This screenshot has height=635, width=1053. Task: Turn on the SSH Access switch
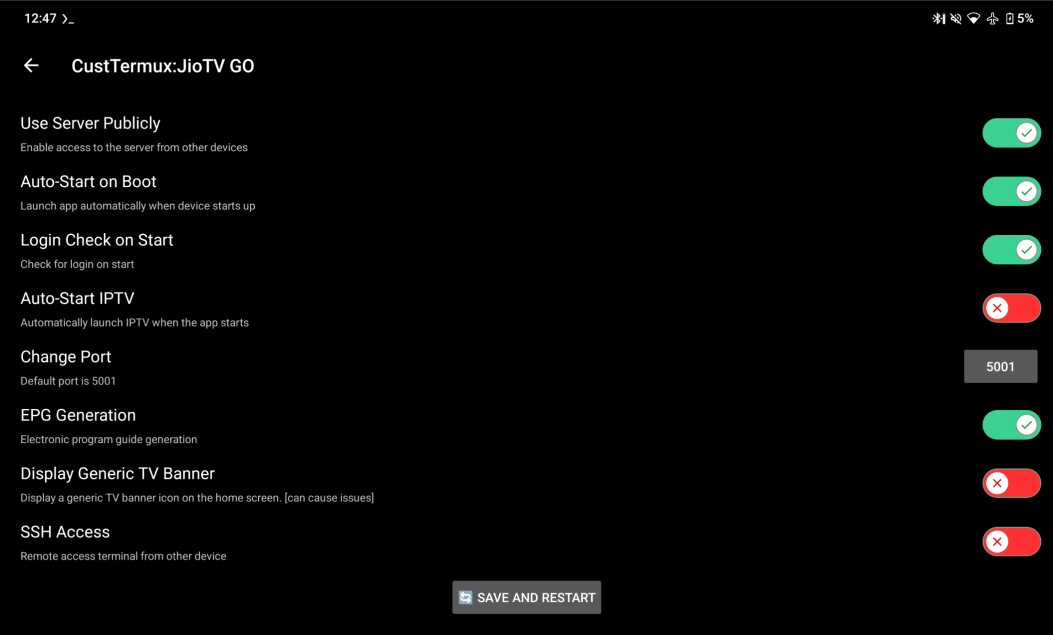click(1011, 542)
